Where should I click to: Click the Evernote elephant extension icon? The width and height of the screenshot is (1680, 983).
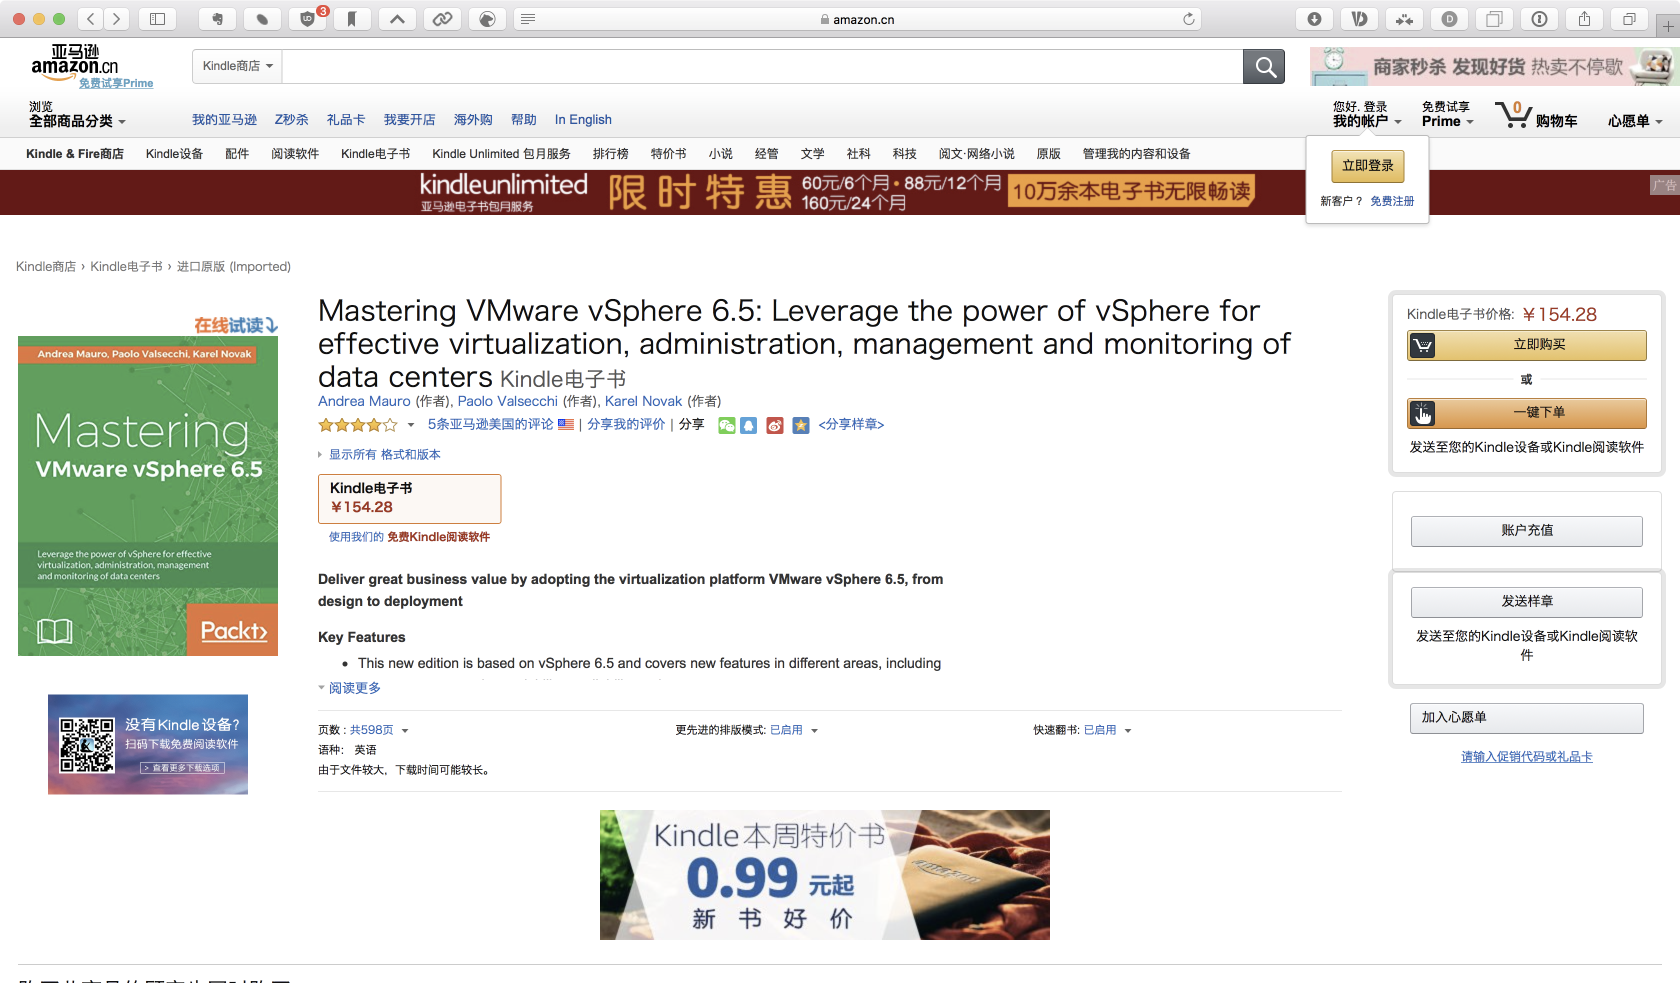pyautogui.click(x=217, y=19)
